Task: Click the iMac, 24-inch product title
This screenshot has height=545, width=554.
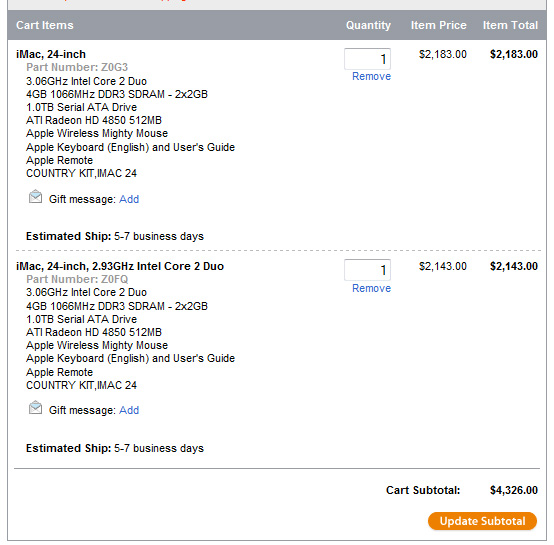Action: [51, 54]
